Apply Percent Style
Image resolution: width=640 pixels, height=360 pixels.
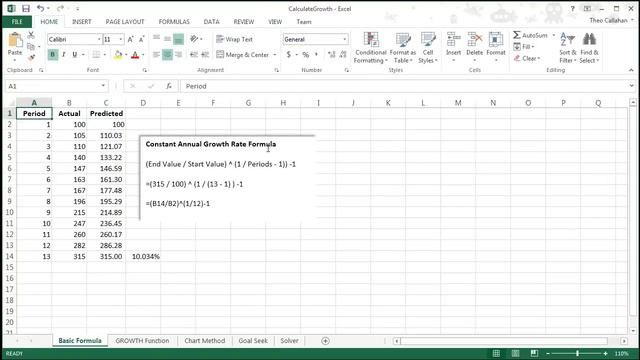pos(305,54)
